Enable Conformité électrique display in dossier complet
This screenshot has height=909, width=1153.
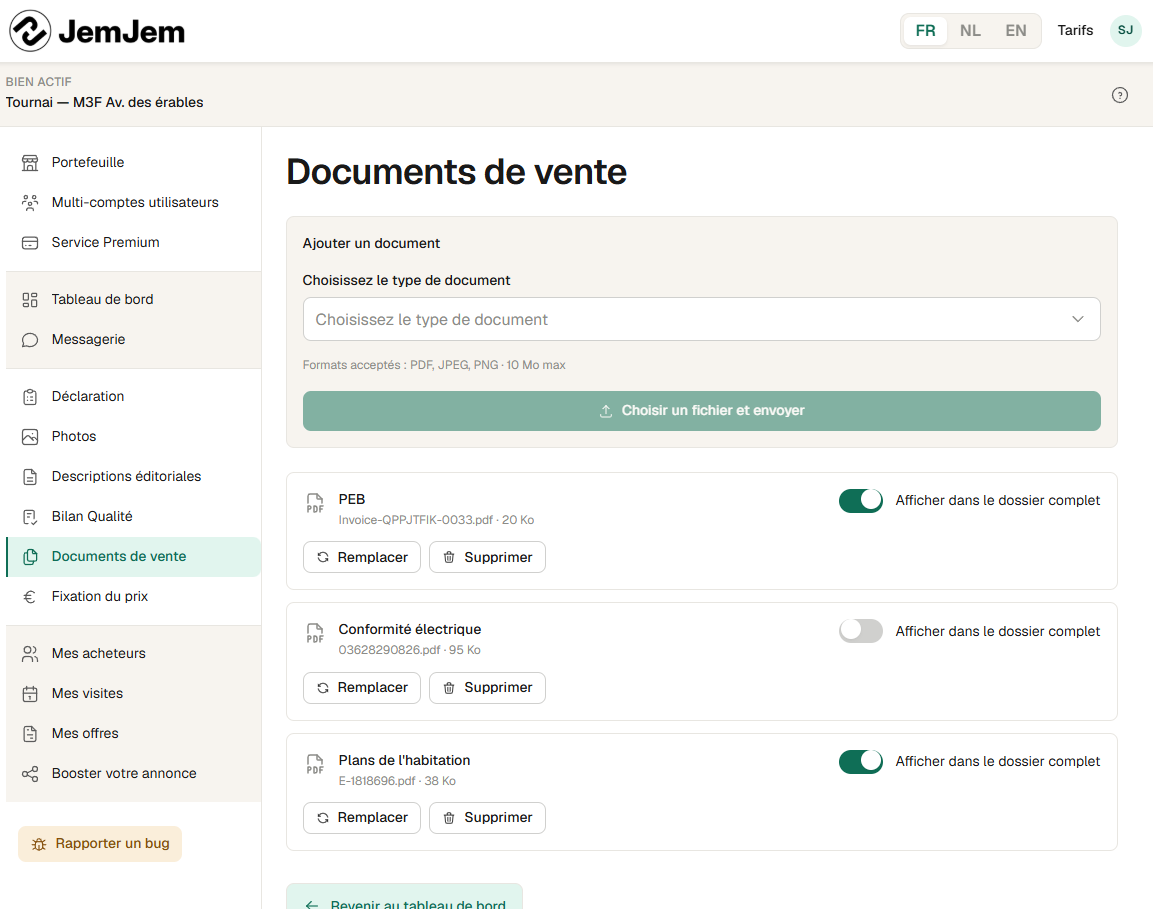(x=860, y=631)
